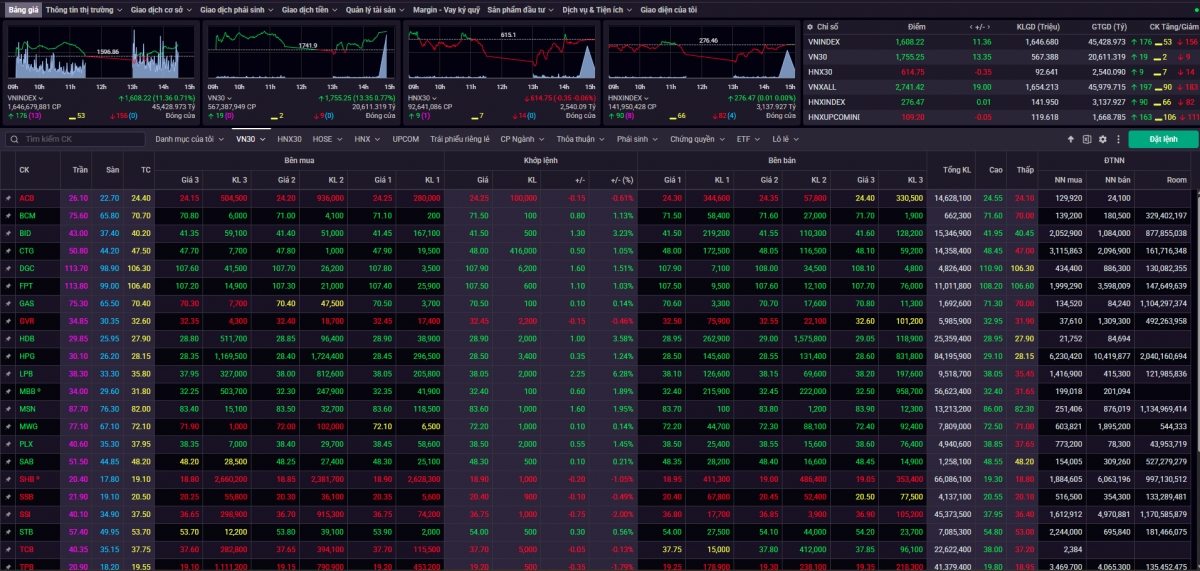Open the Chứng quyền dropdown

click(x=697, y=139)
